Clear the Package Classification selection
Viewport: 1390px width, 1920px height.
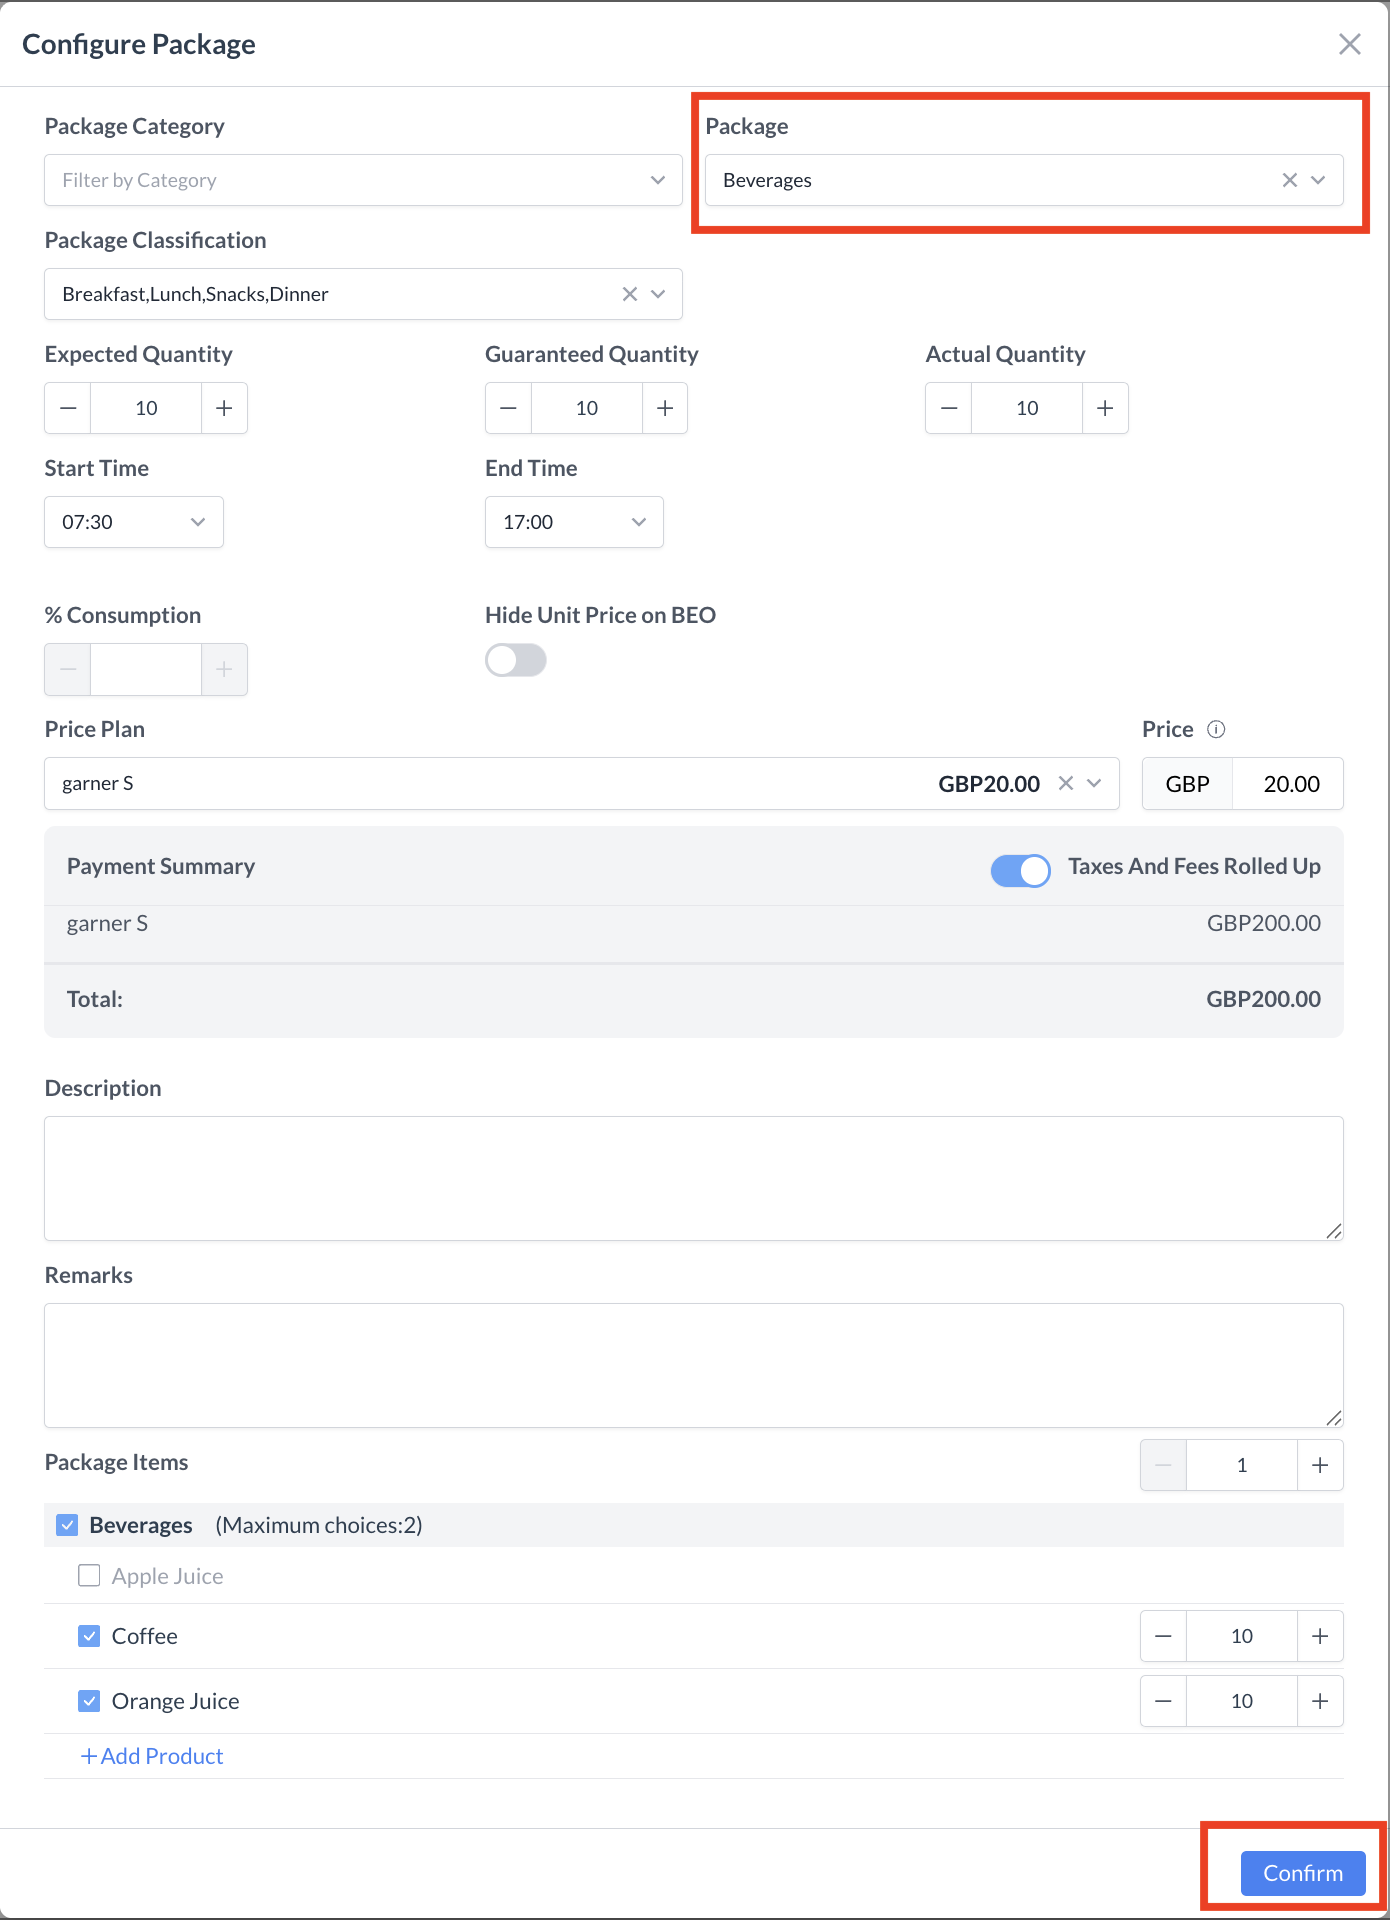(x=629, y=294)
